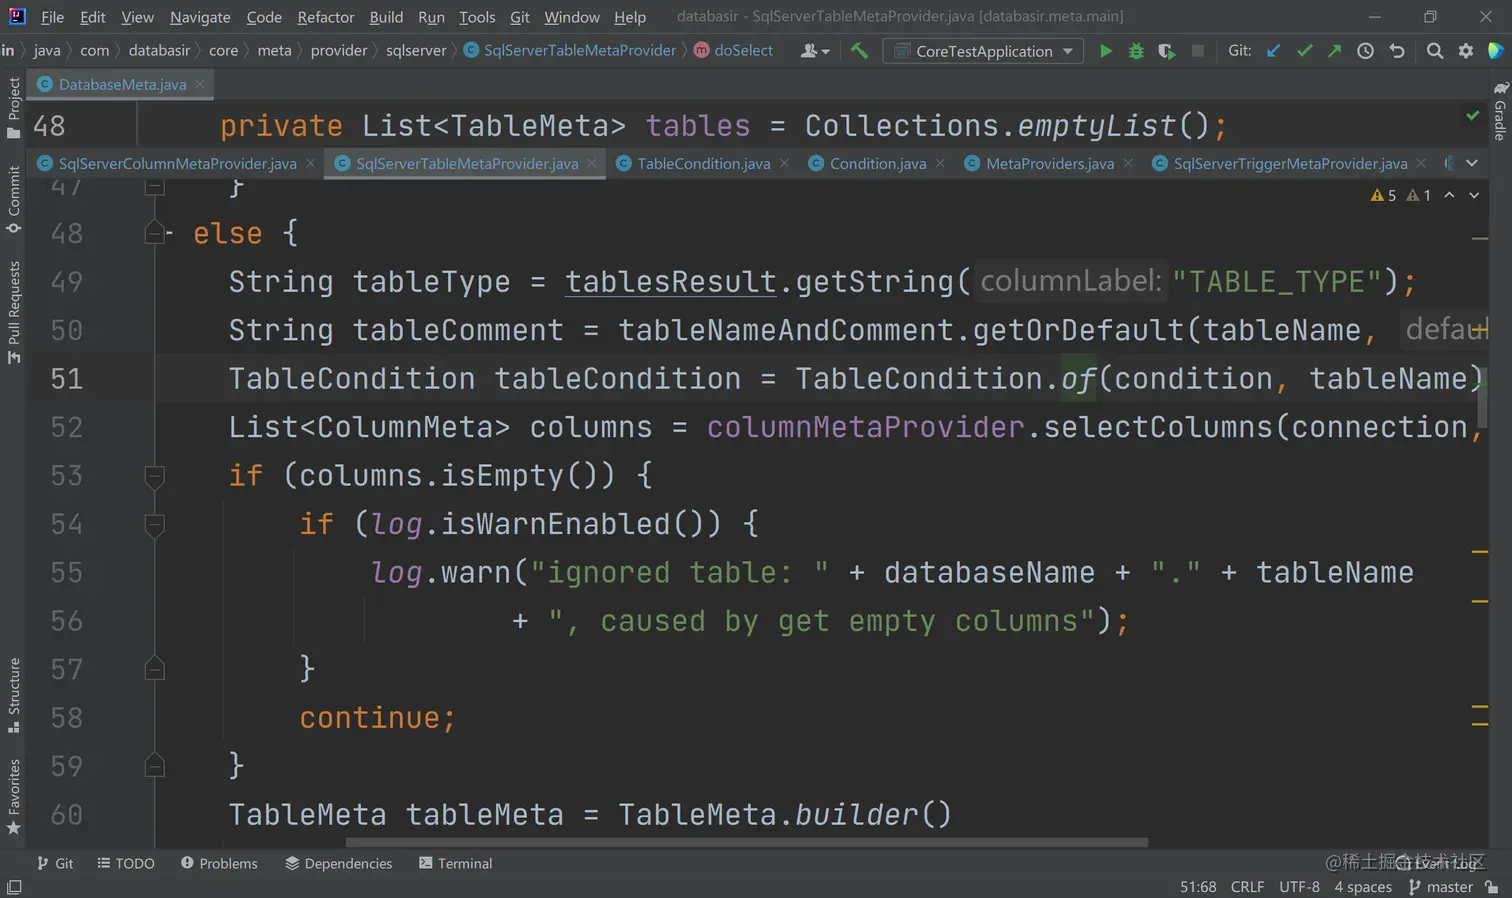This screenshot has height=898, width=1512.
Task: Toggle the Commit tool window
Action: (13, 199)
